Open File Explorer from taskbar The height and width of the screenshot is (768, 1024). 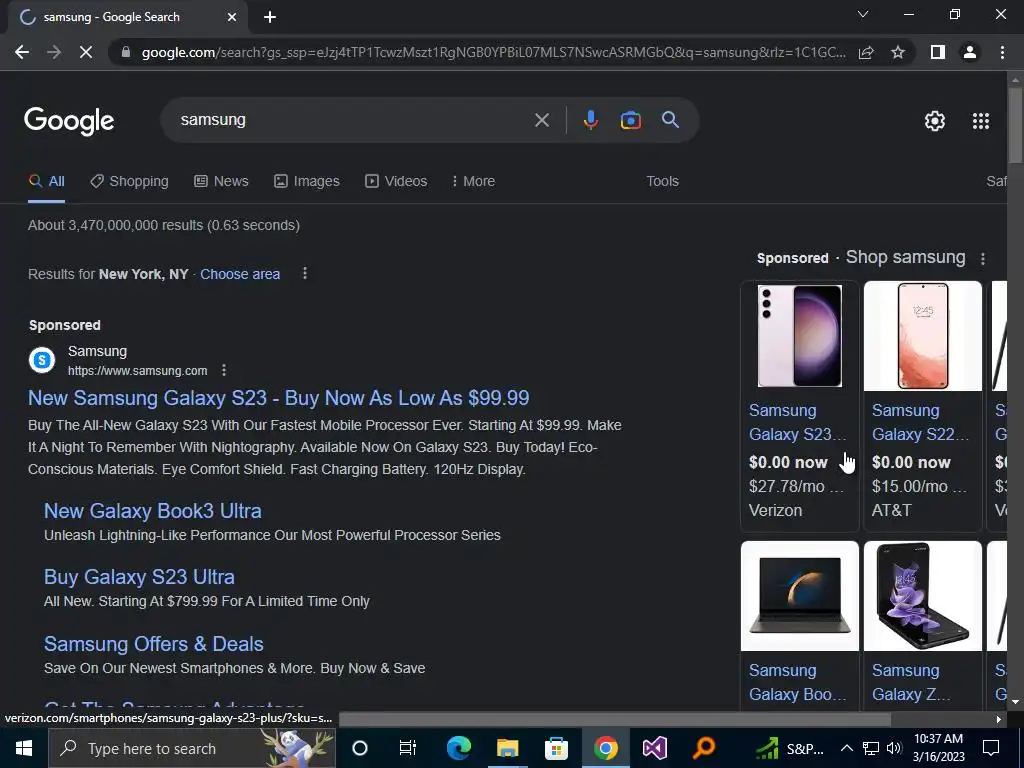coord(507,748)
